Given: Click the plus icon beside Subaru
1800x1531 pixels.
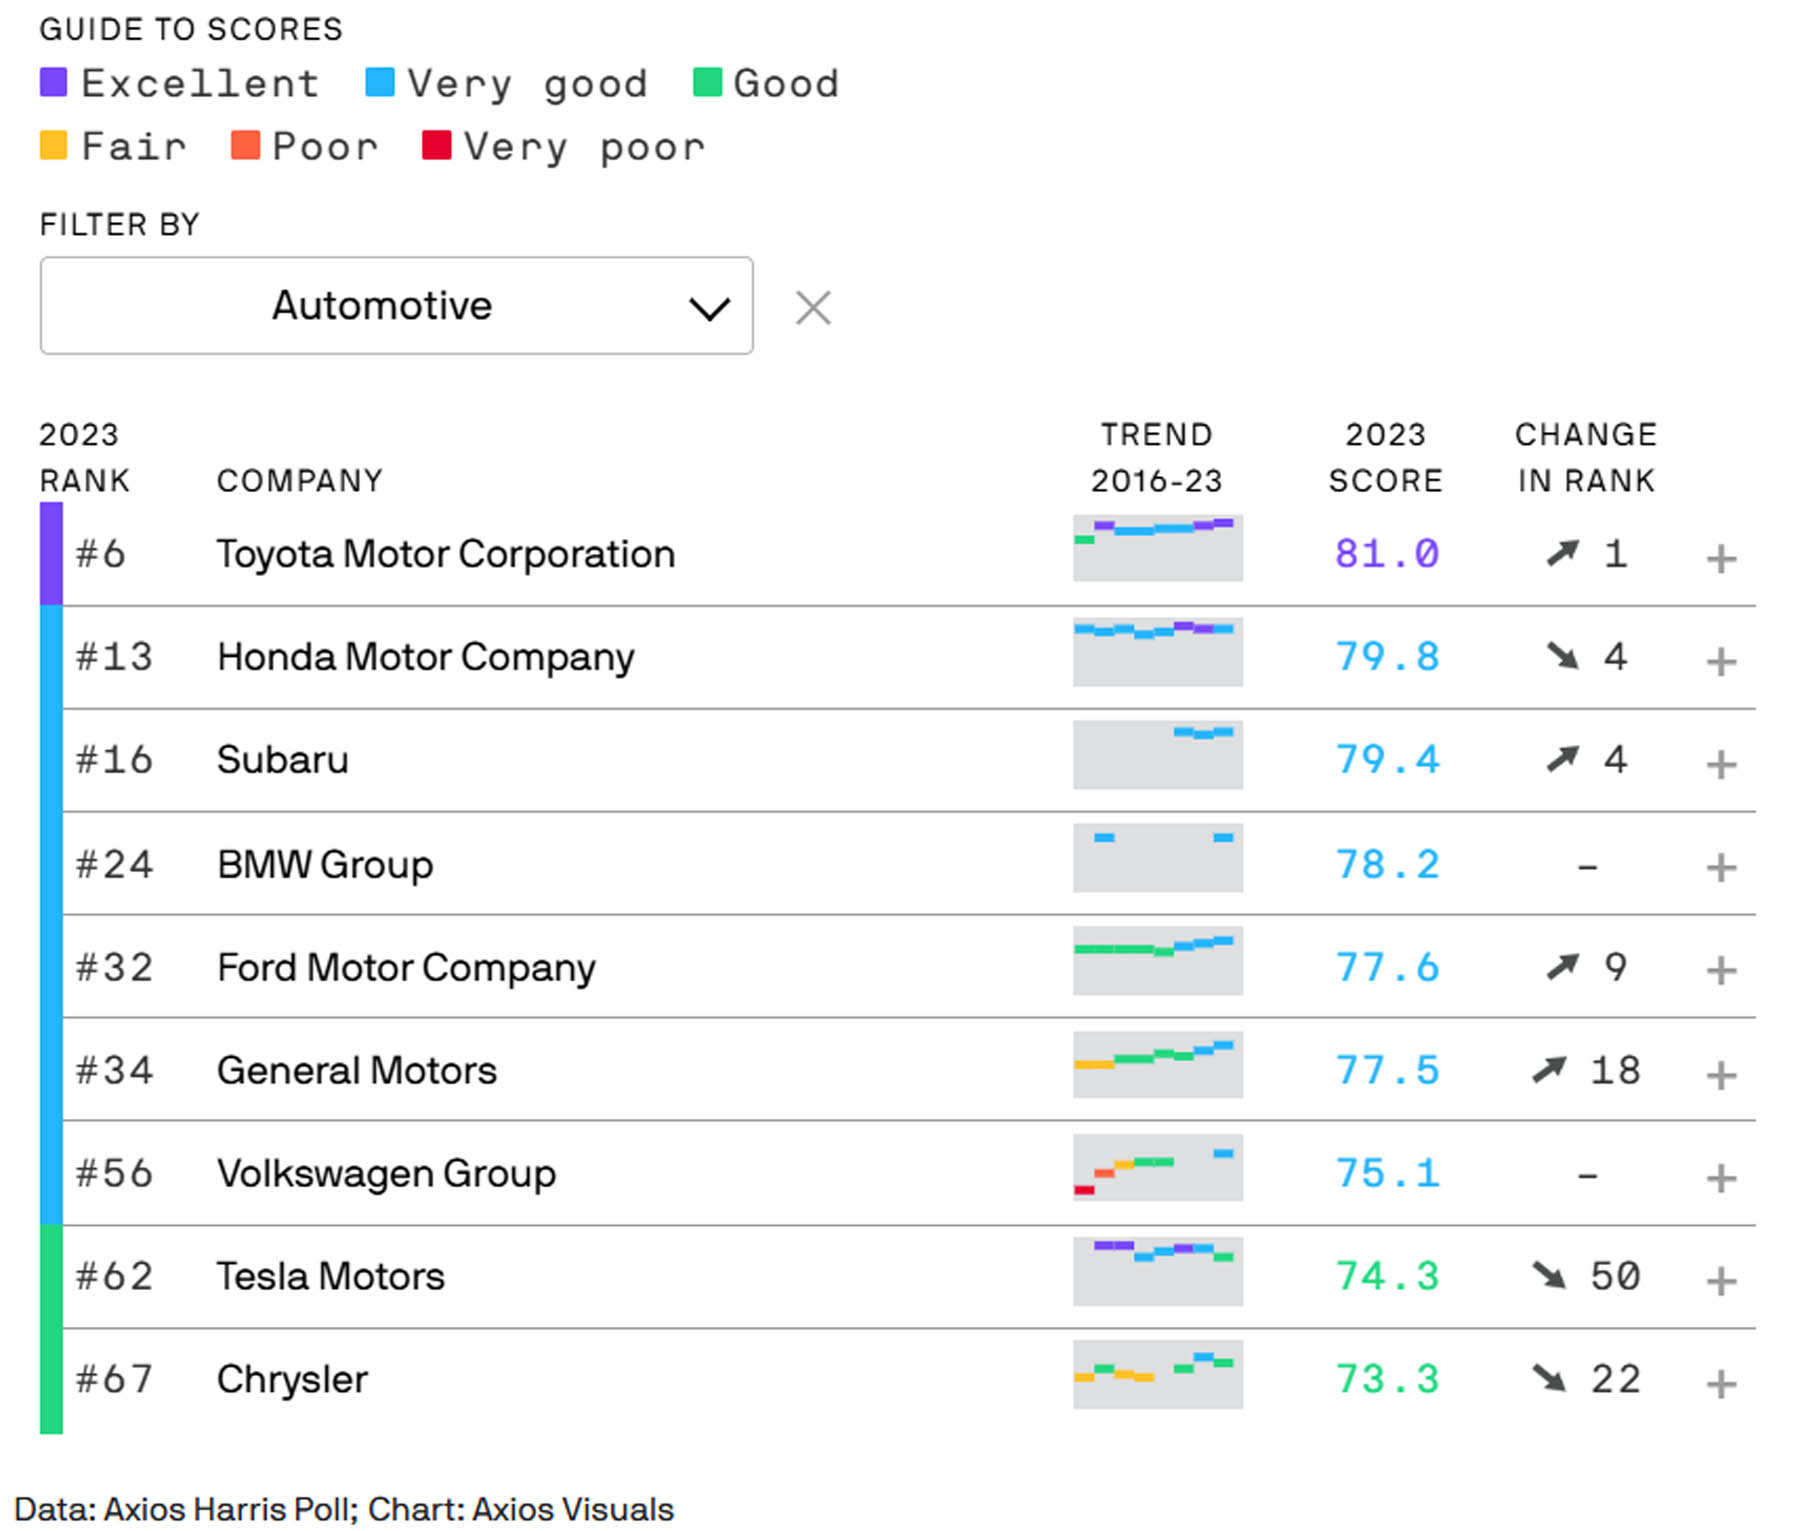Looking at the screenshot, I should pos(1720,764).
